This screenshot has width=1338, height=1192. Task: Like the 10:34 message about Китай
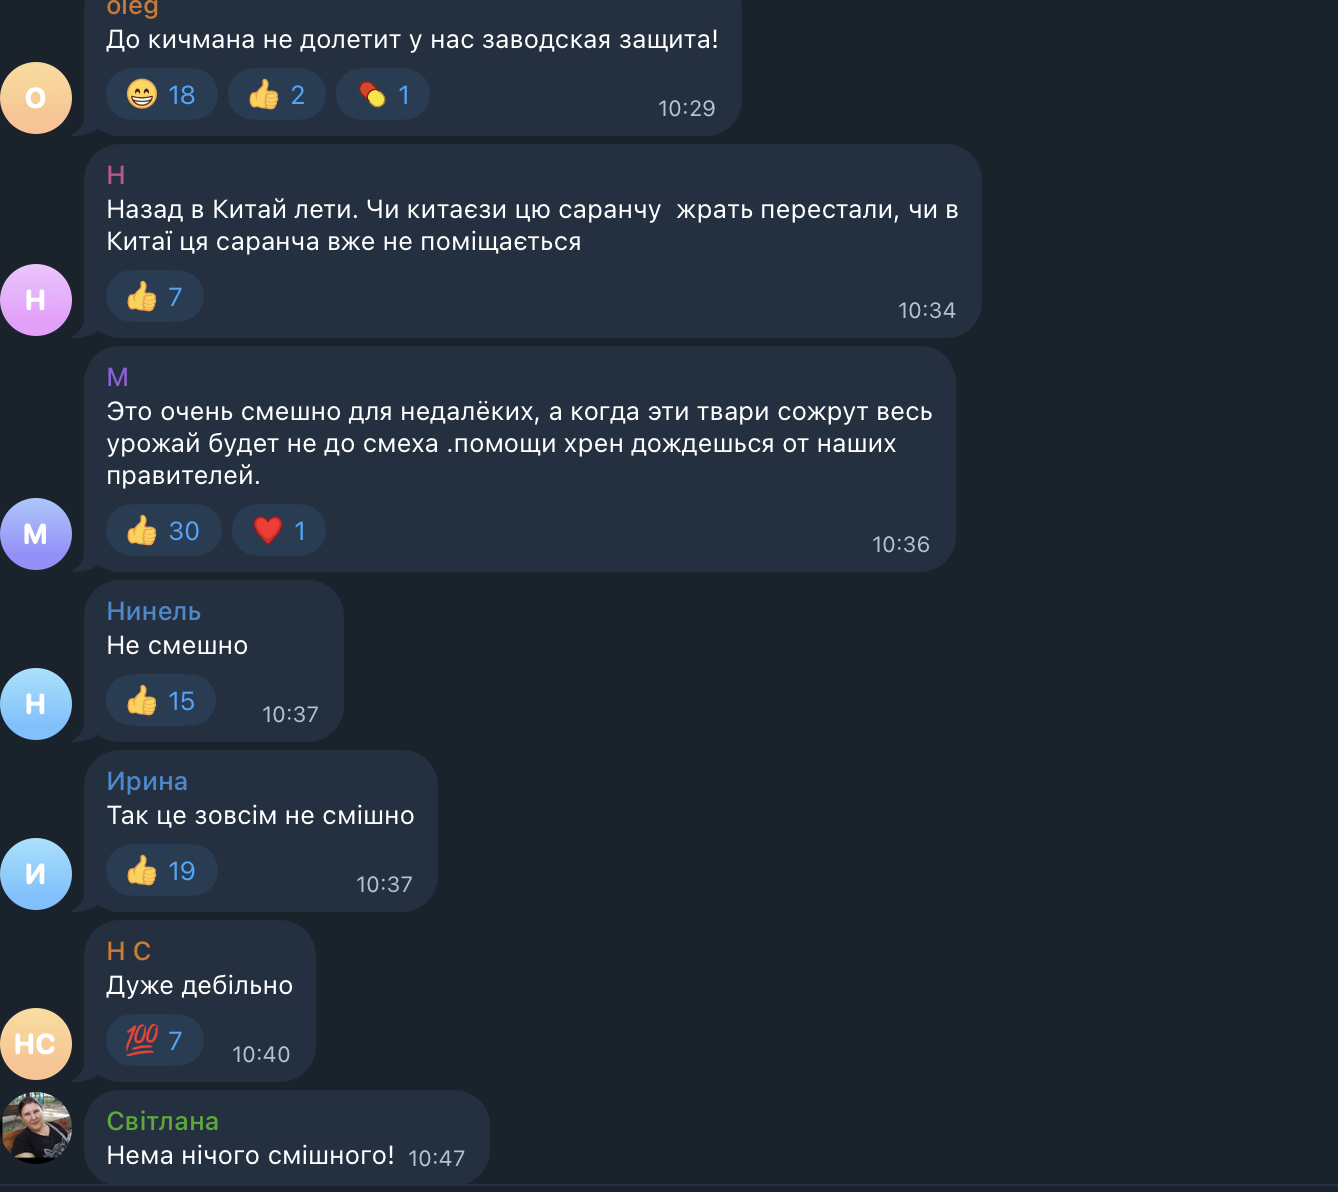pyautogui.click(x=154, y=297)
